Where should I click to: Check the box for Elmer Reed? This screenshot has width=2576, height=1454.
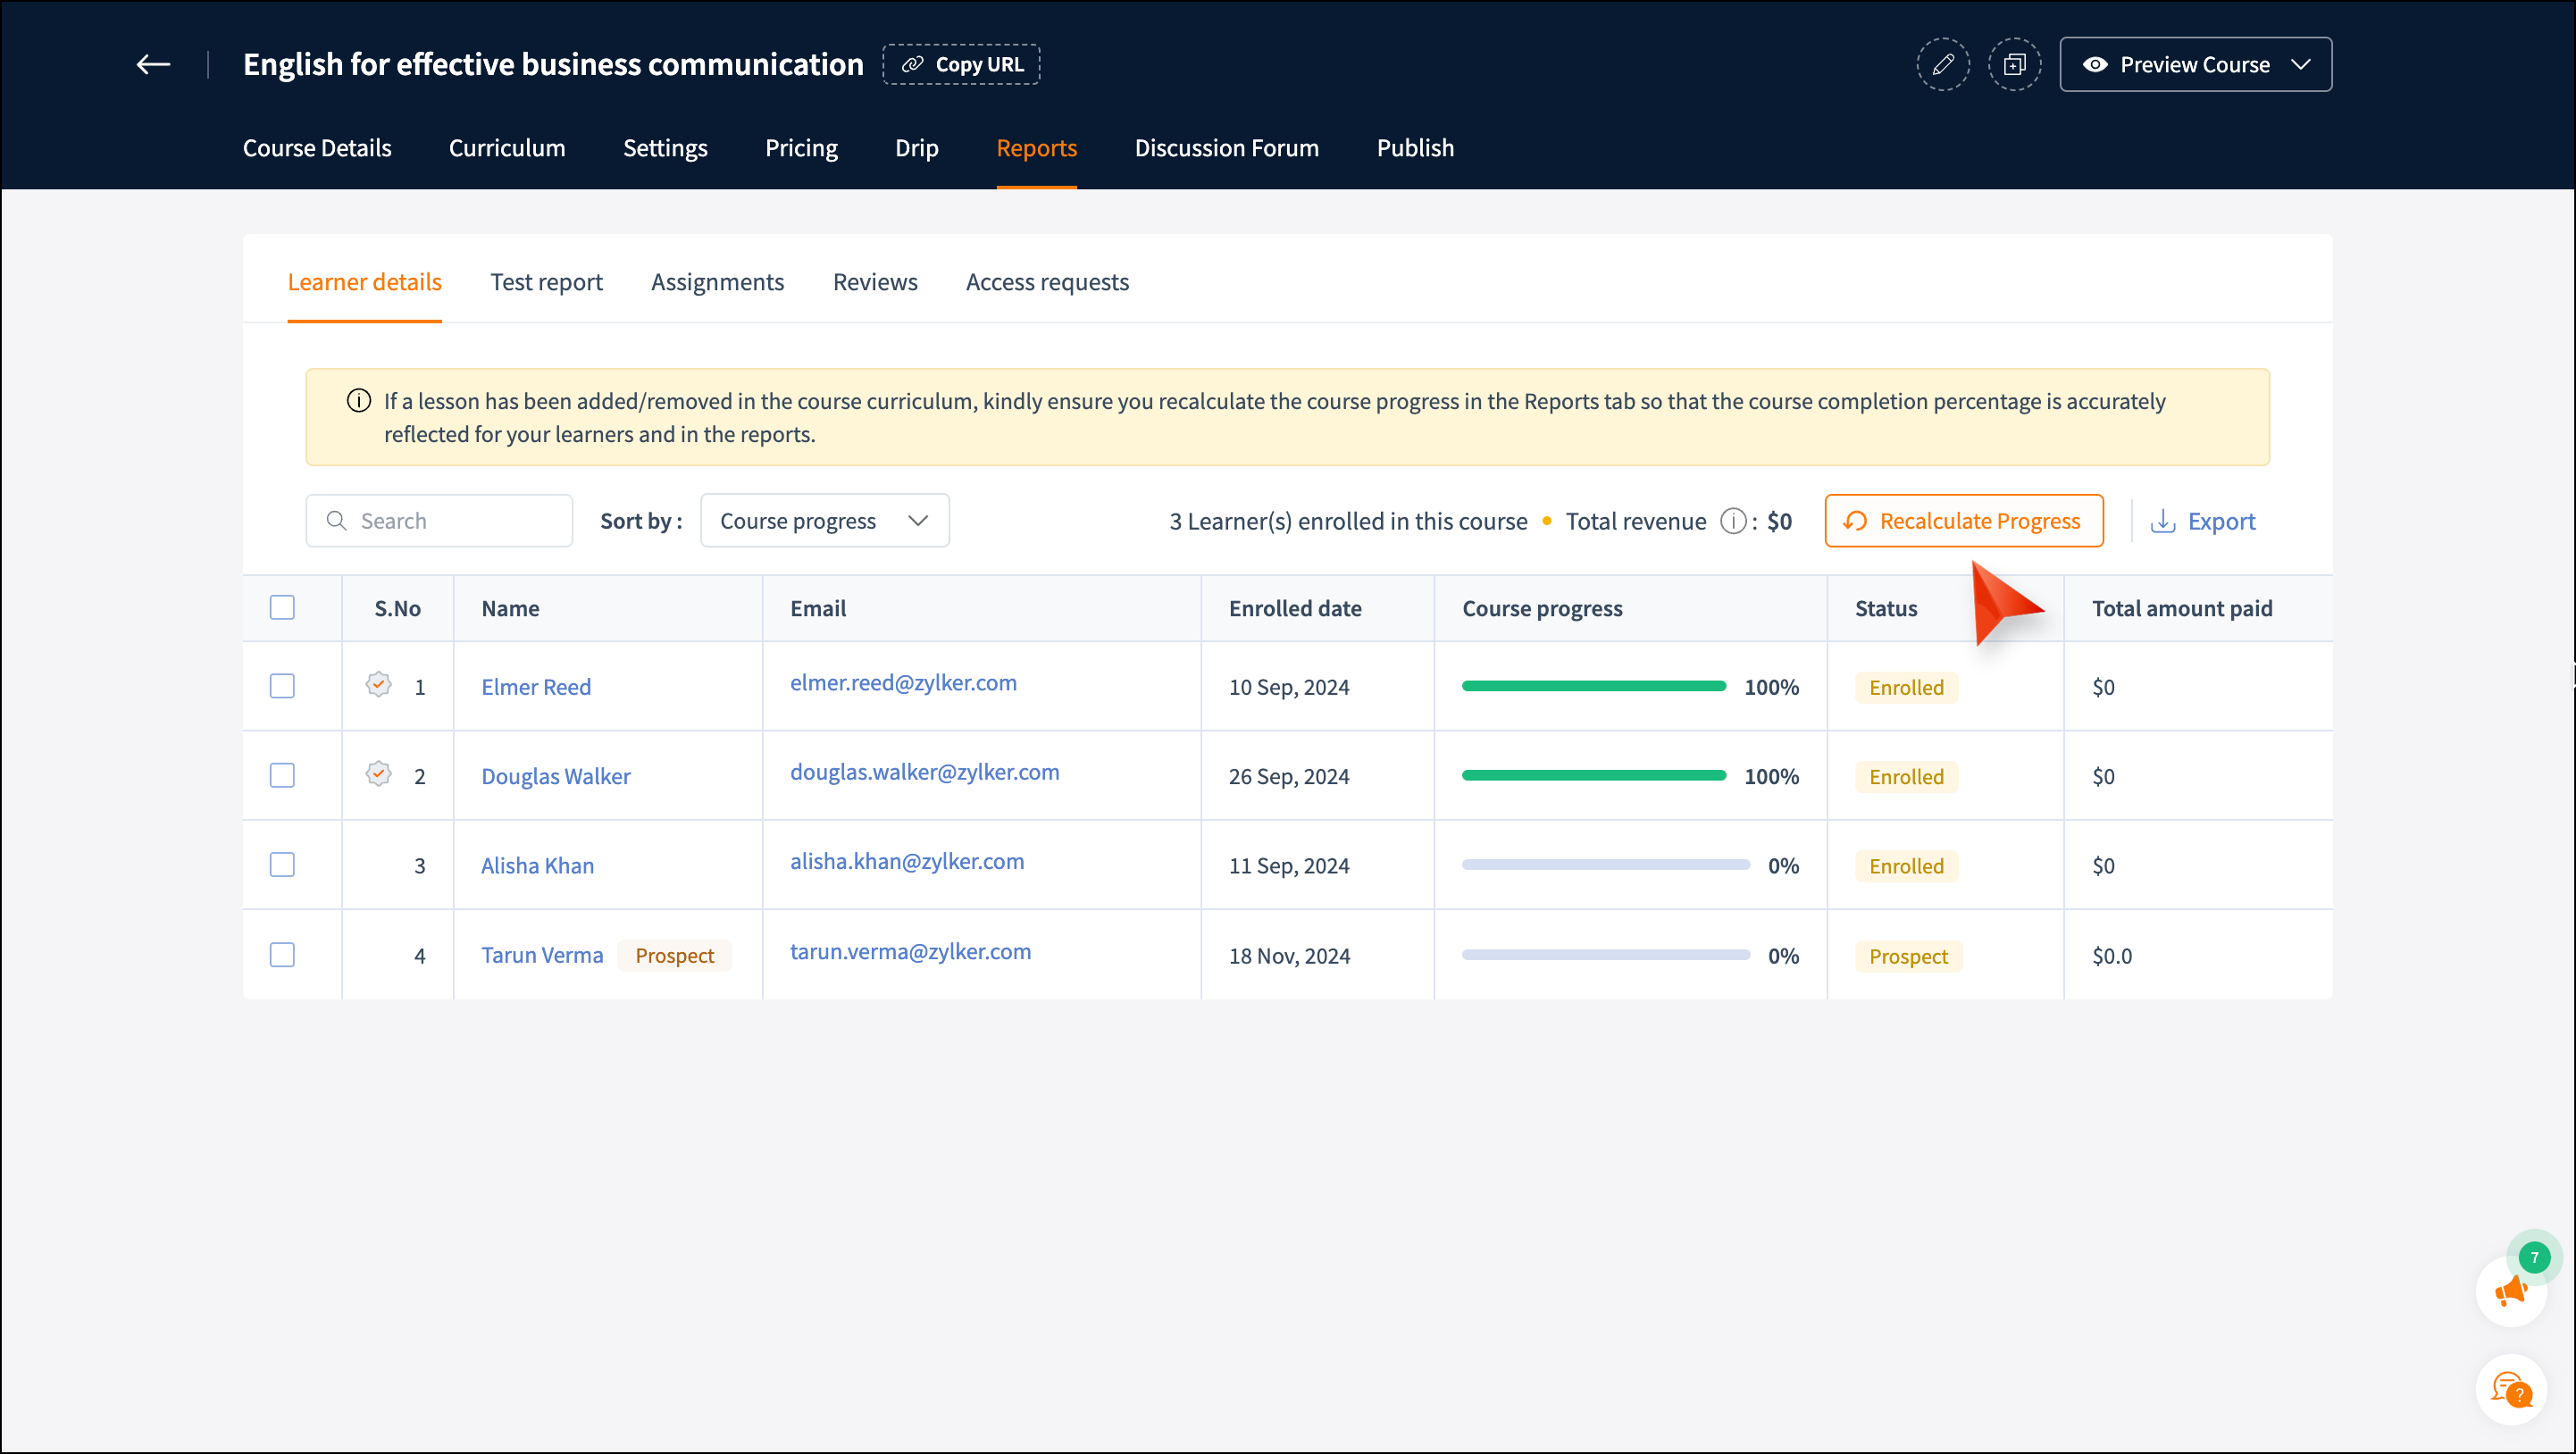(282, 686)
